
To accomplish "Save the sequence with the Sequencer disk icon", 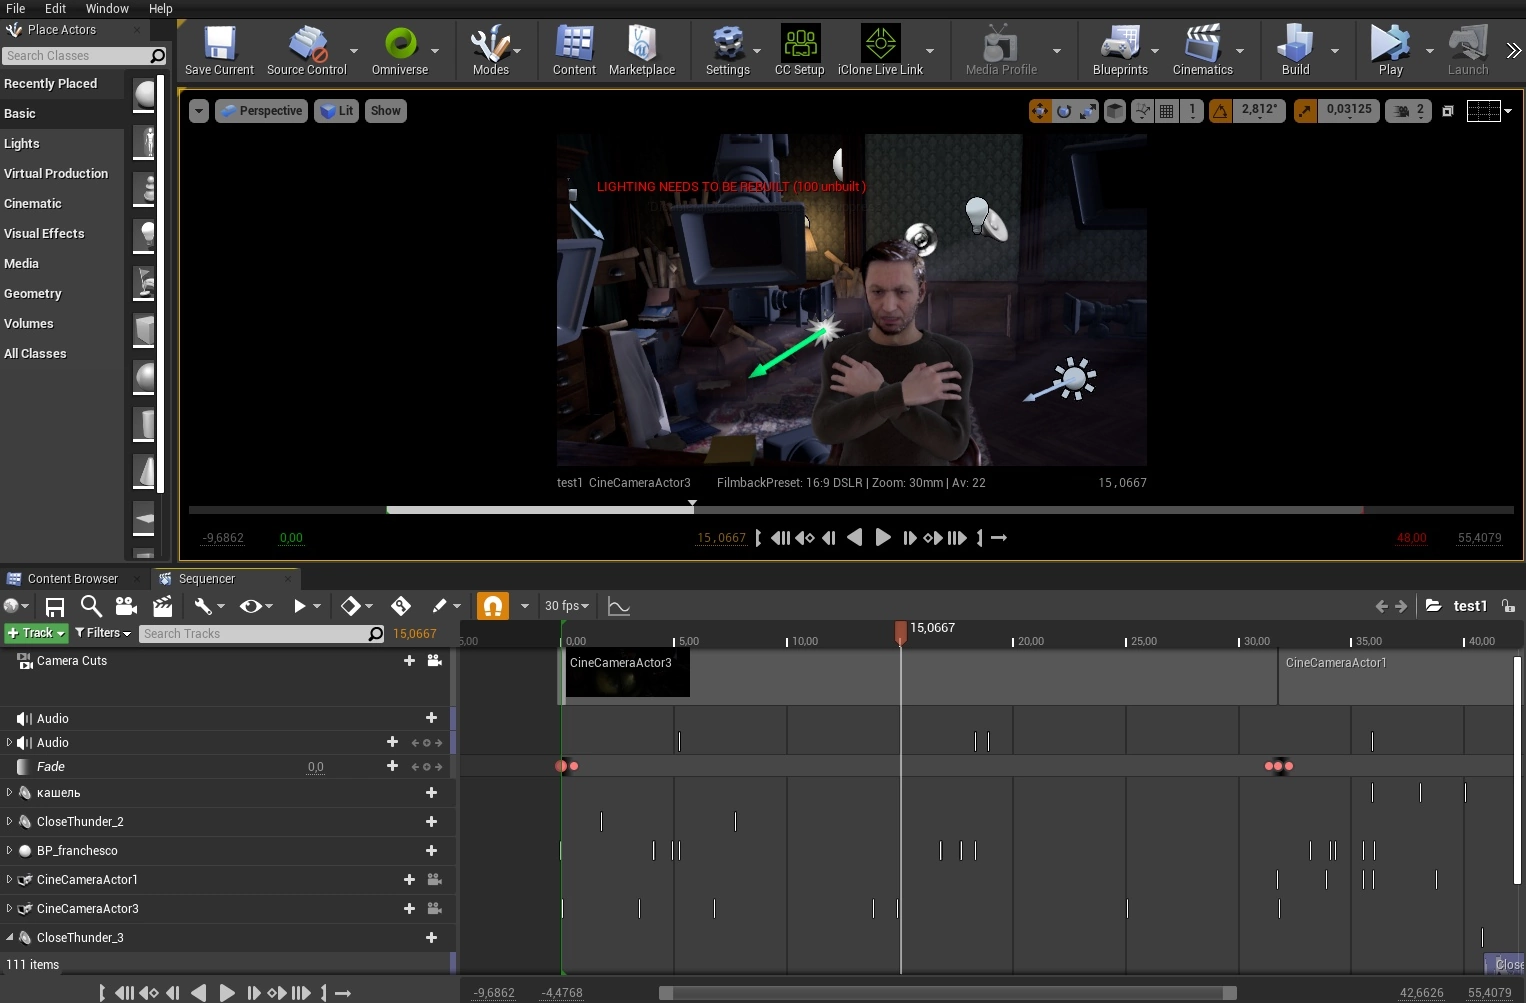I will click(55, 606).
